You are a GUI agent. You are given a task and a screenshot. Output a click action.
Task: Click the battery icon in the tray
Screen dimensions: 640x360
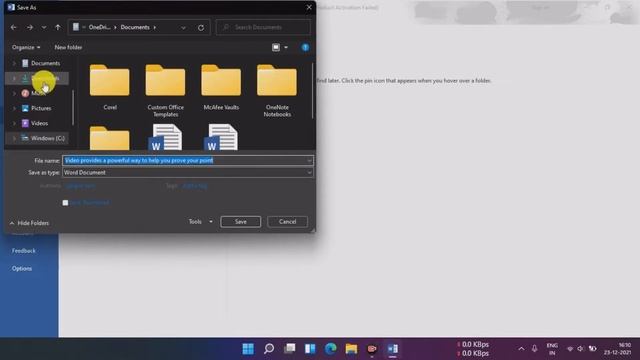[x=592, y=349]
